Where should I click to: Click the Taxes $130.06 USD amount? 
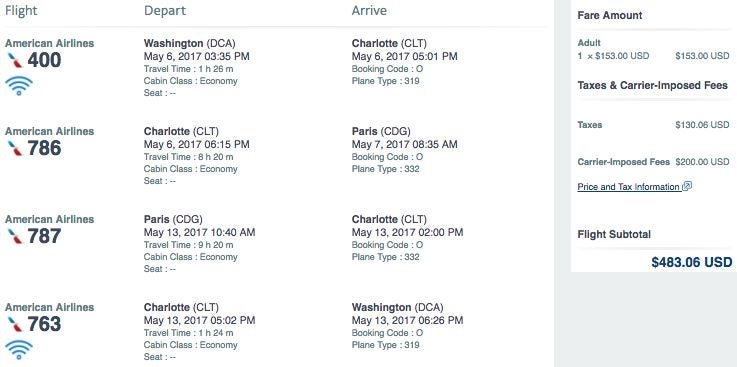(702, 125)
